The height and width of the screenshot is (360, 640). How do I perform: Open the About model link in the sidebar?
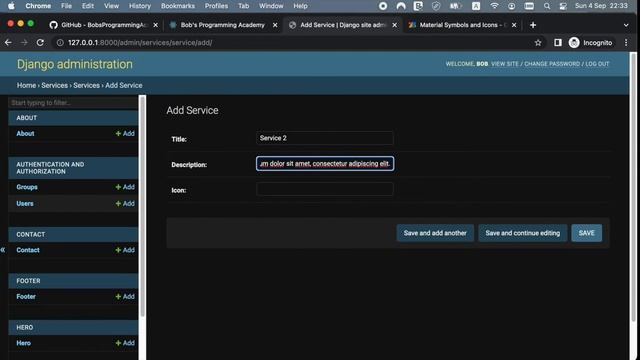coord(25,133)
